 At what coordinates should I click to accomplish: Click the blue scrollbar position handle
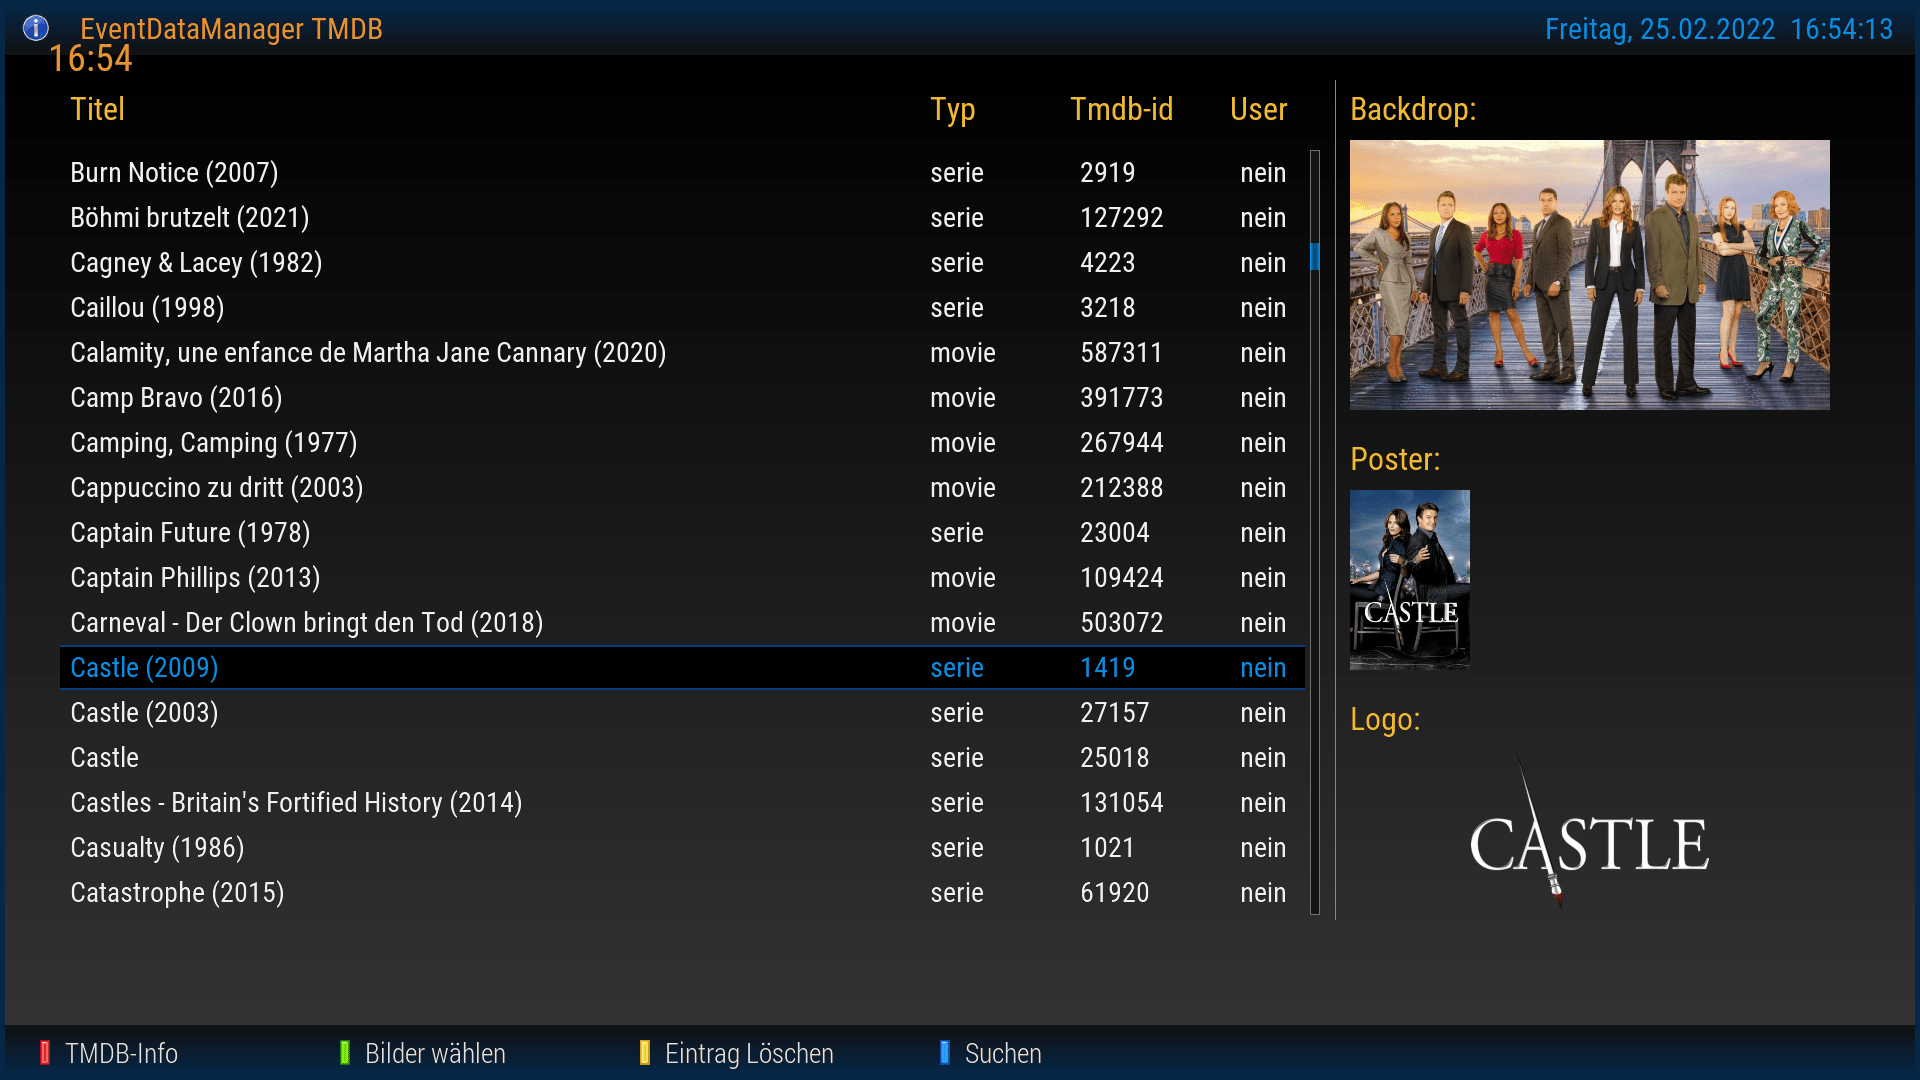[x=1315, y=257]
